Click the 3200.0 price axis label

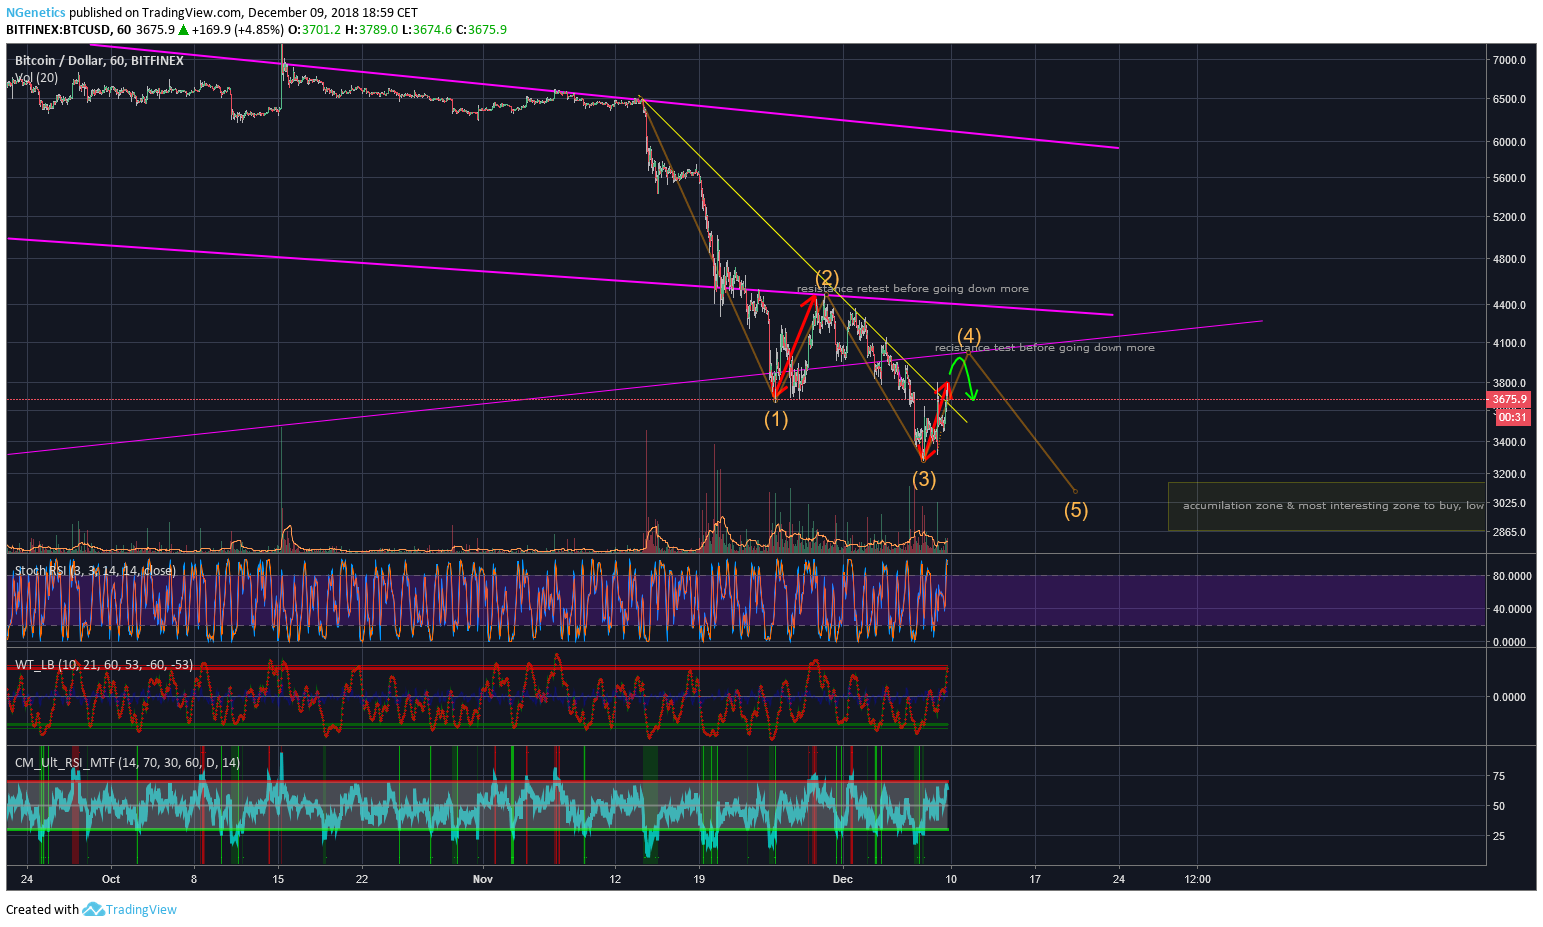[x=1509, y=474]
